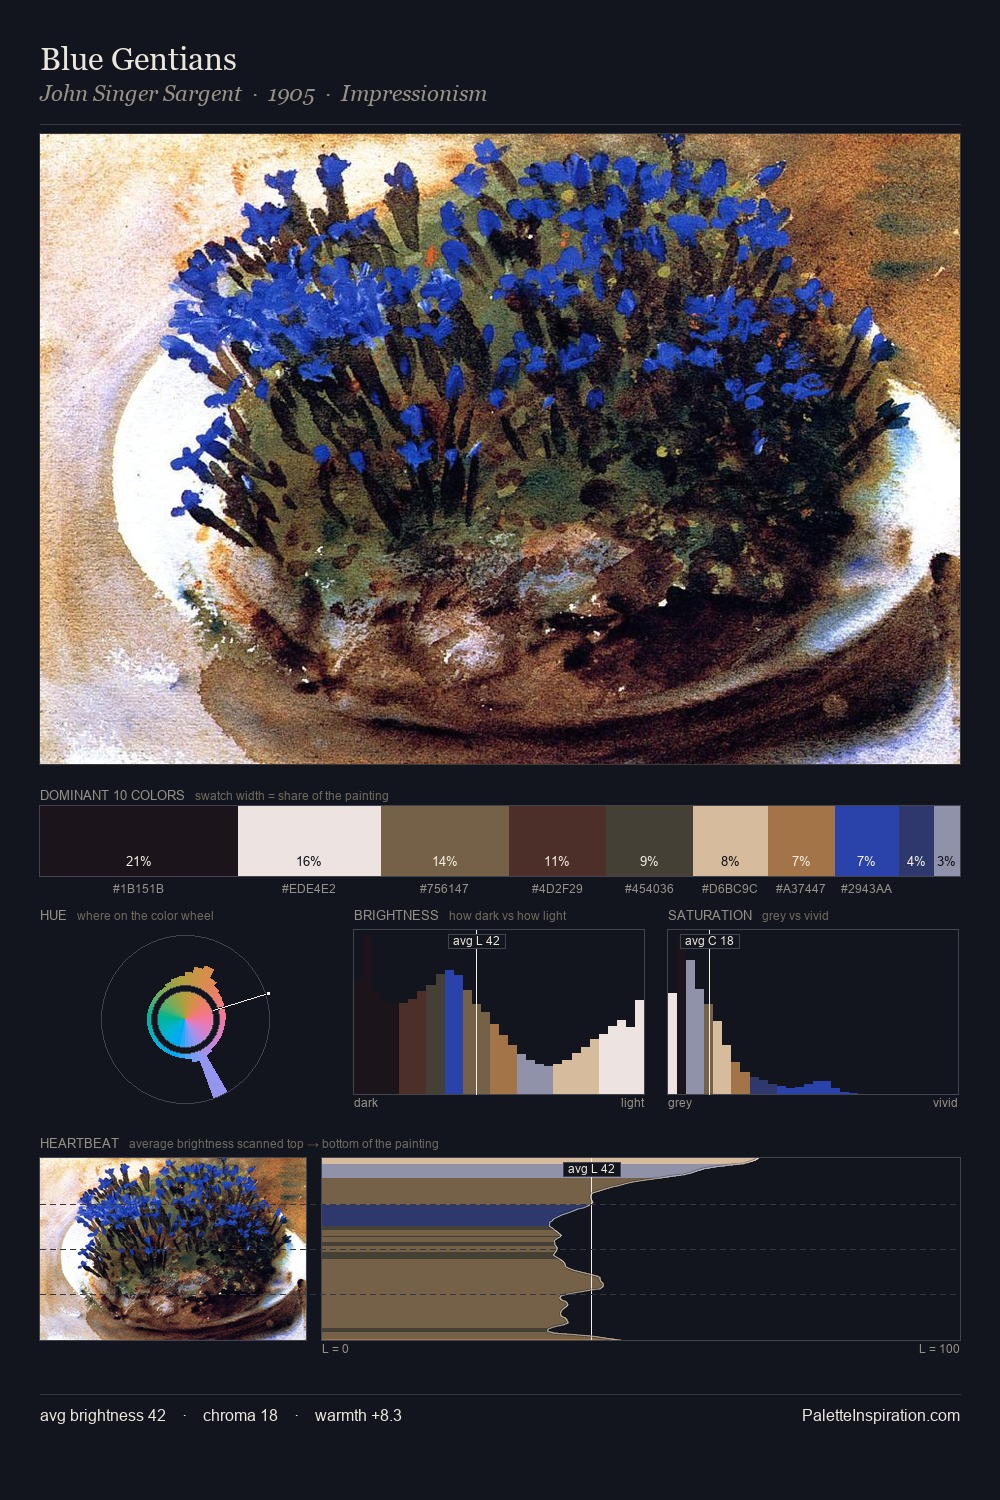This screenshot has width=1000, height=1500.
Task: Select the 7% blue swatch #2943AA
Action: pos(866,841)
